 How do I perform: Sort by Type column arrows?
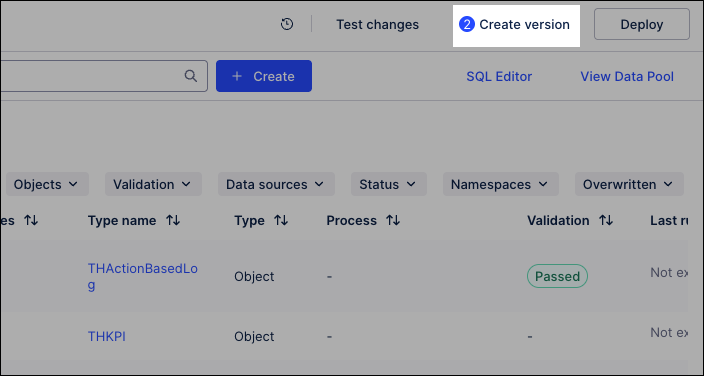281,221
